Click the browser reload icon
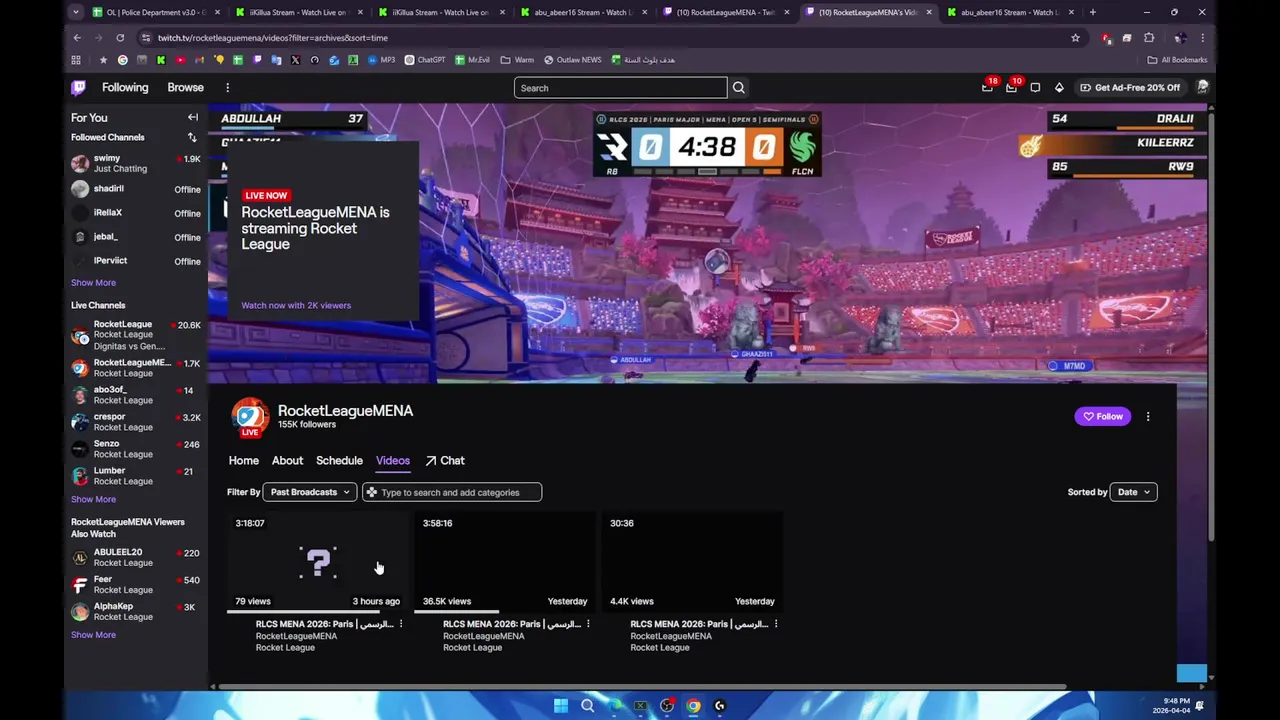Image resolution: width=1280 pixels, height=720 pixels. (x=120, y=38)
